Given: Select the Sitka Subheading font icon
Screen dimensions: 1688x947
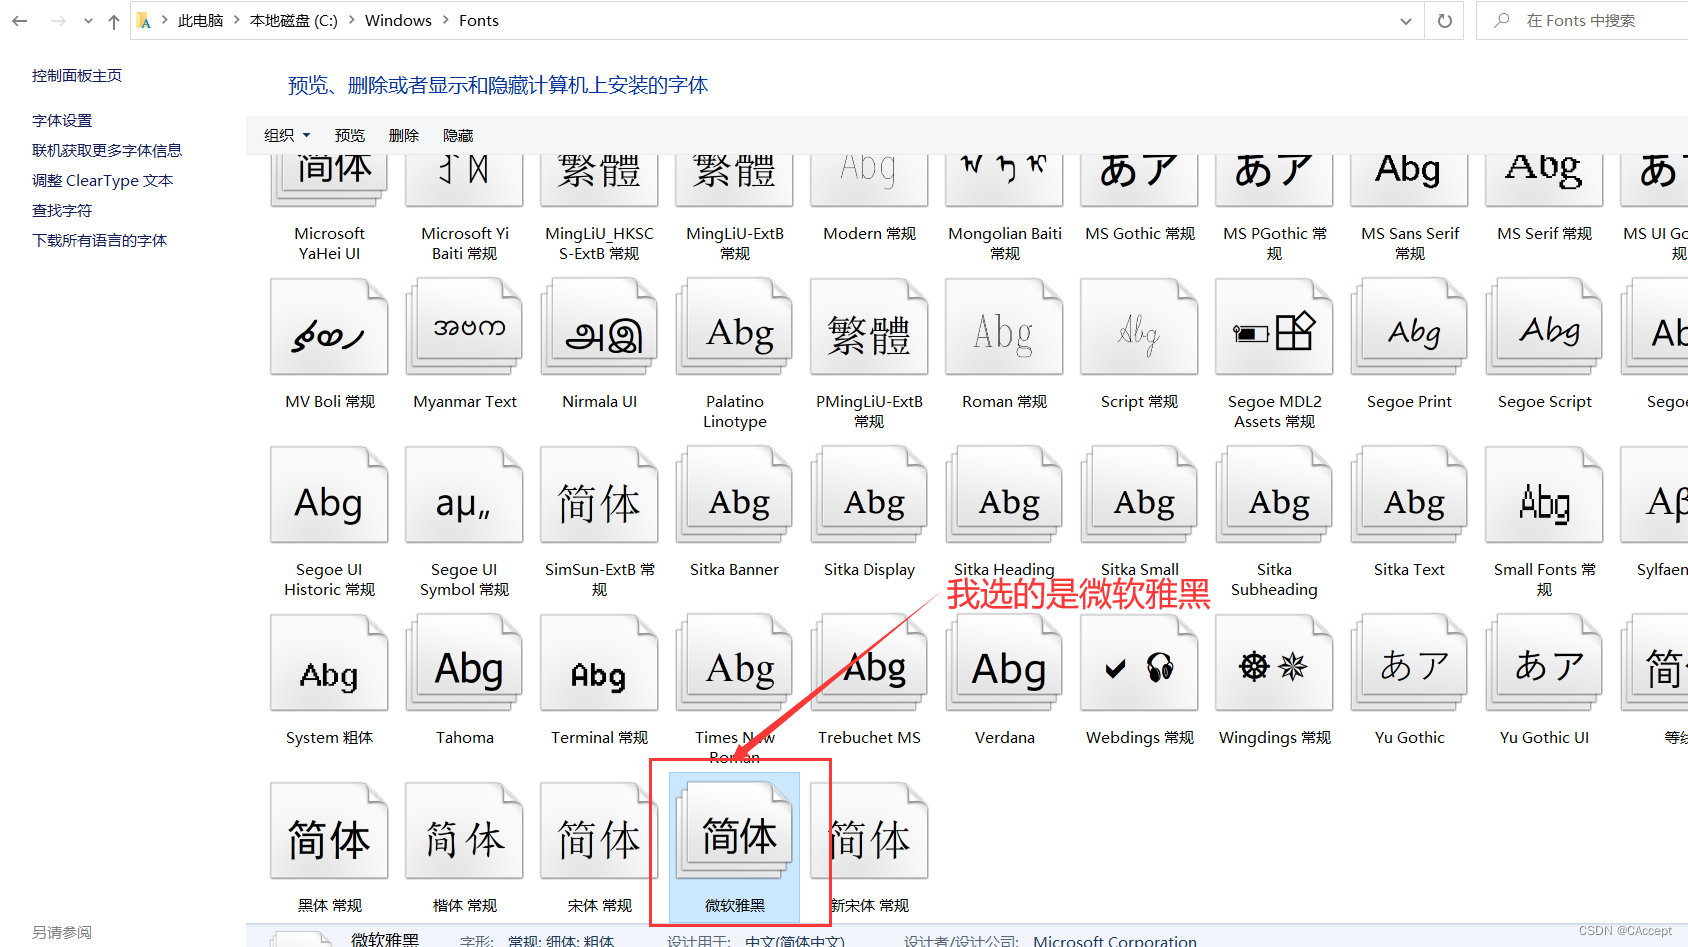Looking at the screenshot, I should click(x=1274, y=495).
